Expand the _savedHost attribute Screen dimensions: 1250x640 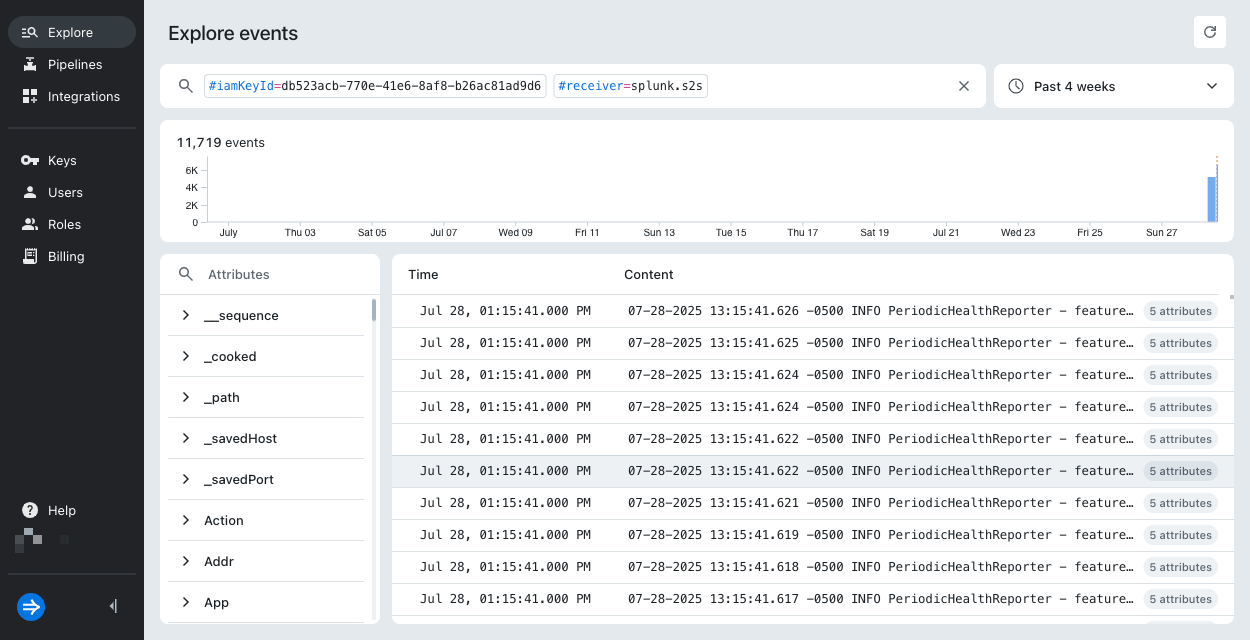point(186,438)
